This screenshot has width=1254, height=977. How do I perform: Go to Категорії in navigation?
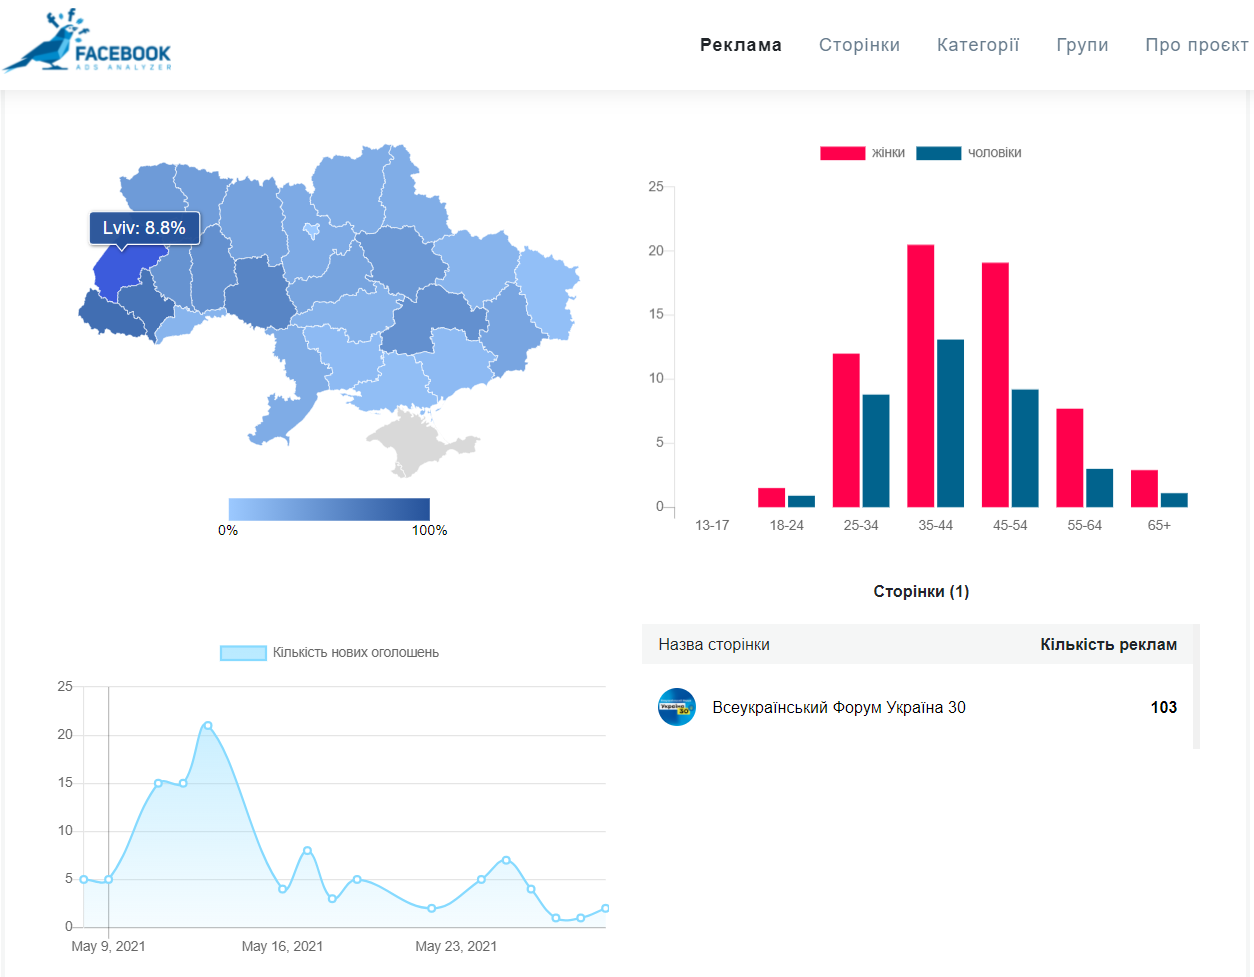tap(978, 45)
